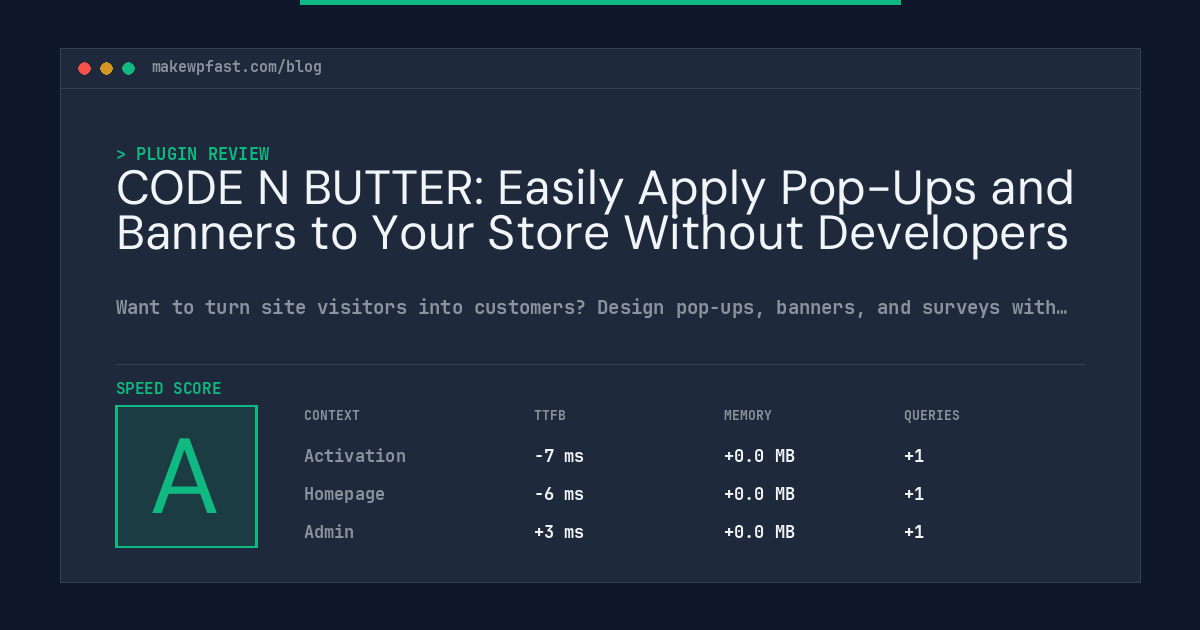Click the excerpt starting 'Want to turn site visitors'
Screen dimensions: 1200x630
pyautogui.click(x=591, y=307)
